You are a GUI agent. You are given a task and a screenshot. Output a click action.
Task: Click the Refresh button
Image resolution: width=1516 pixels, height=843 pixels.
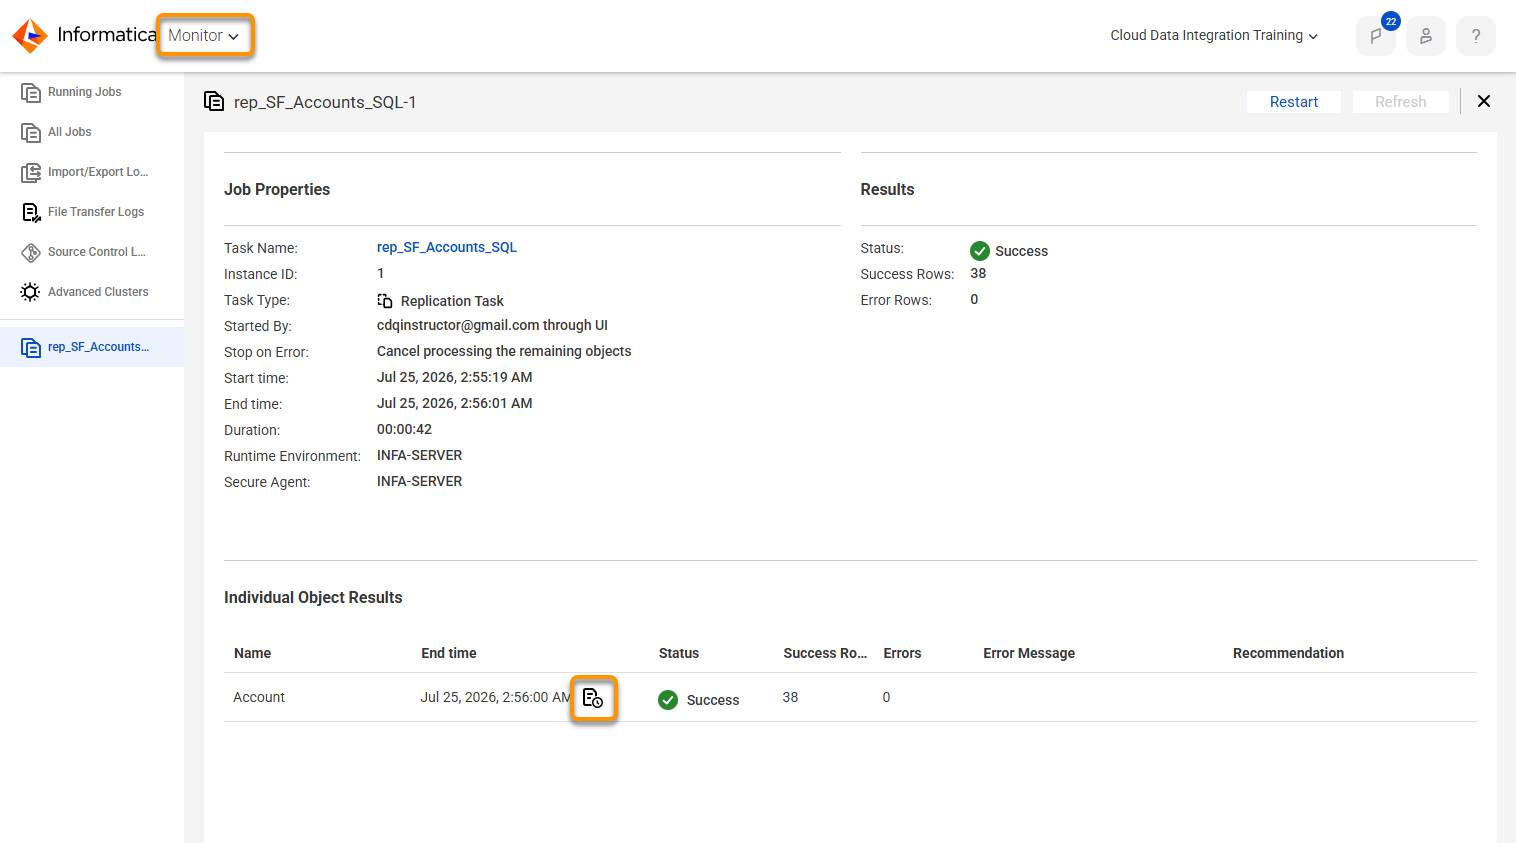pos(1400,102)
